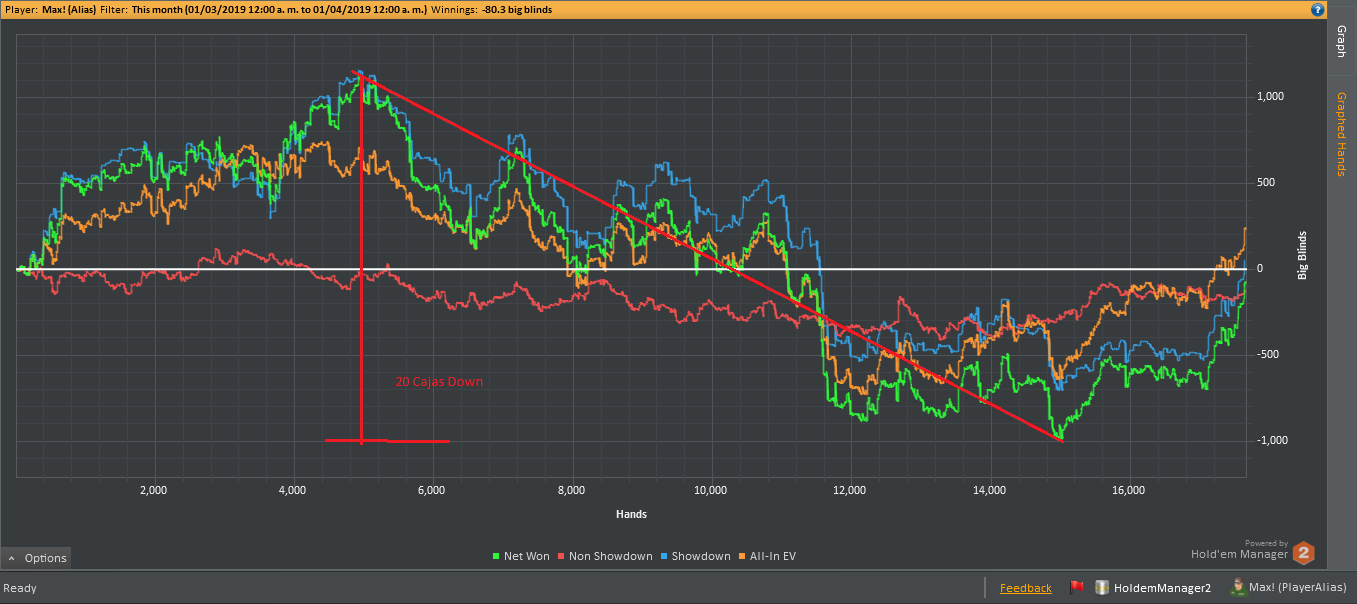Image resolution: width=1357 pixels, height=604 pixels.
Task: Click the "-1,000" big blinds axis label
Action: pos(1272,441)
